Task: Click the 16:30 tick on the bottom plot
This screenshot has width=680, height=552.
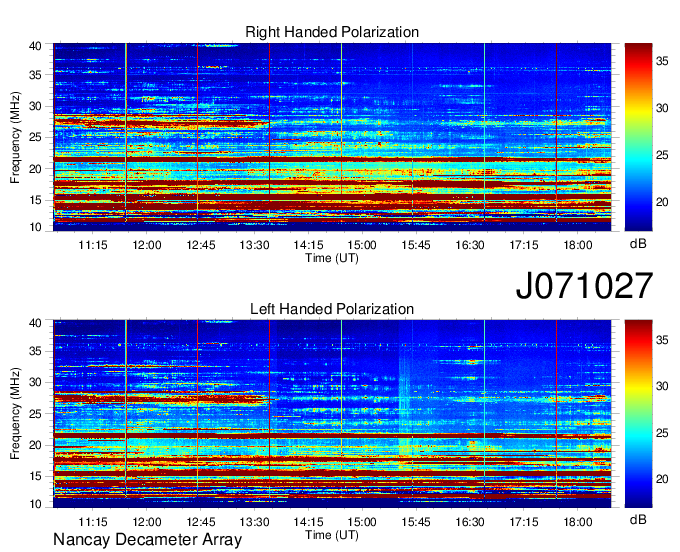Action: 470,522
